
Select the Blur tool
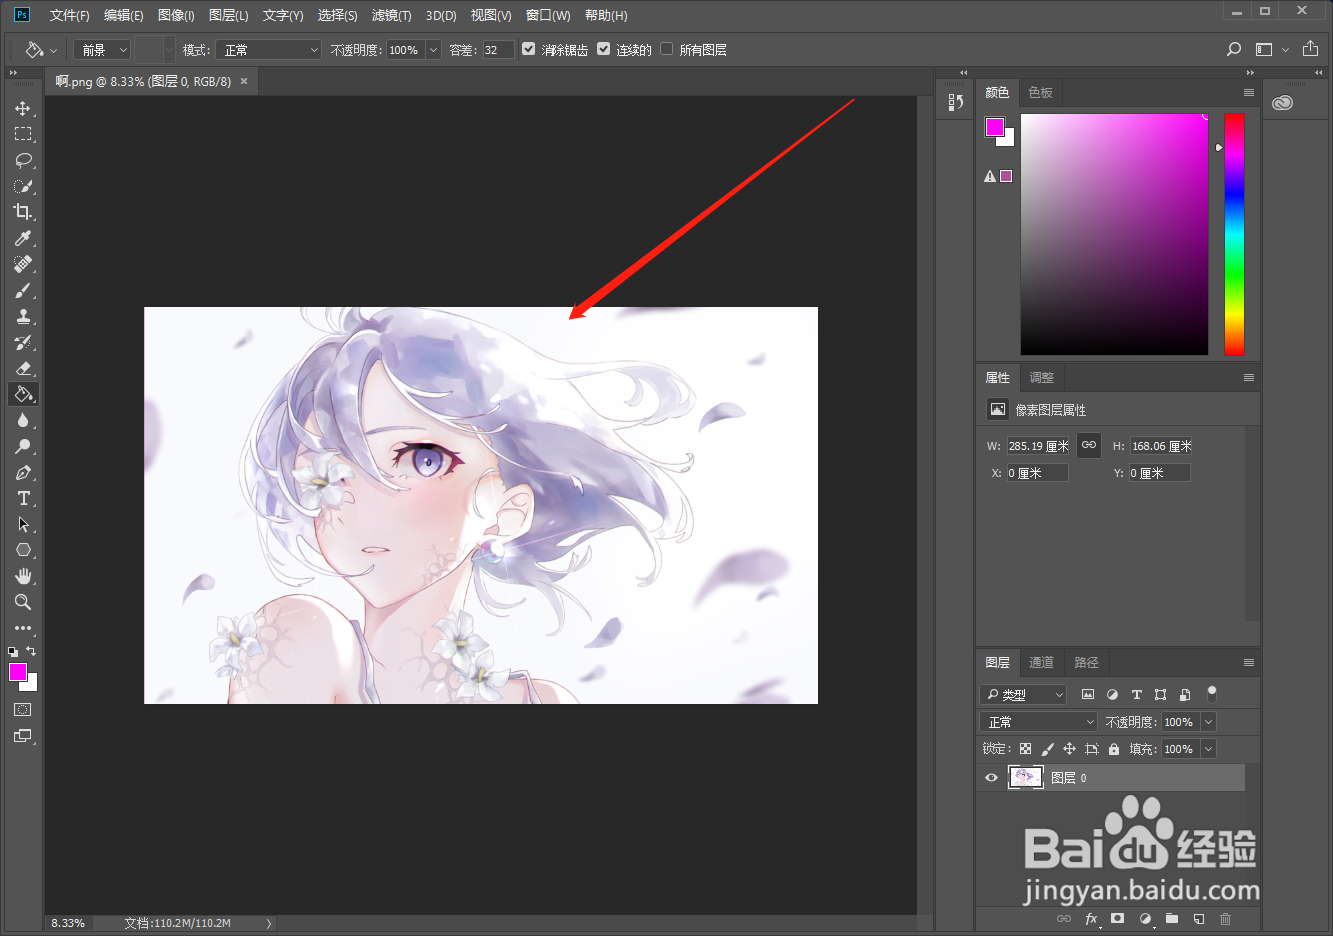23,420
